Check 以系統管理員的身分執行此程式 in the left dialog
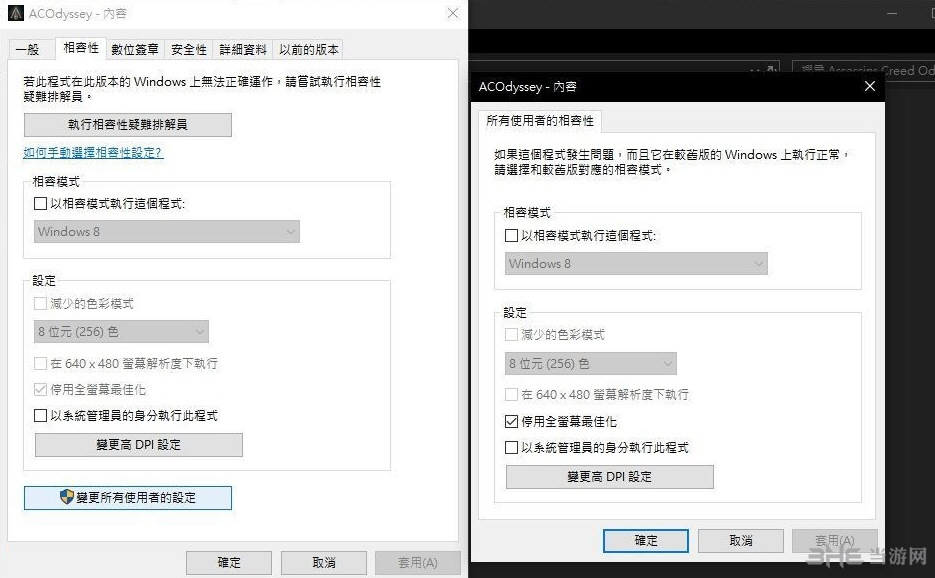The image size is (935, 578). click(x=41, y=415)
